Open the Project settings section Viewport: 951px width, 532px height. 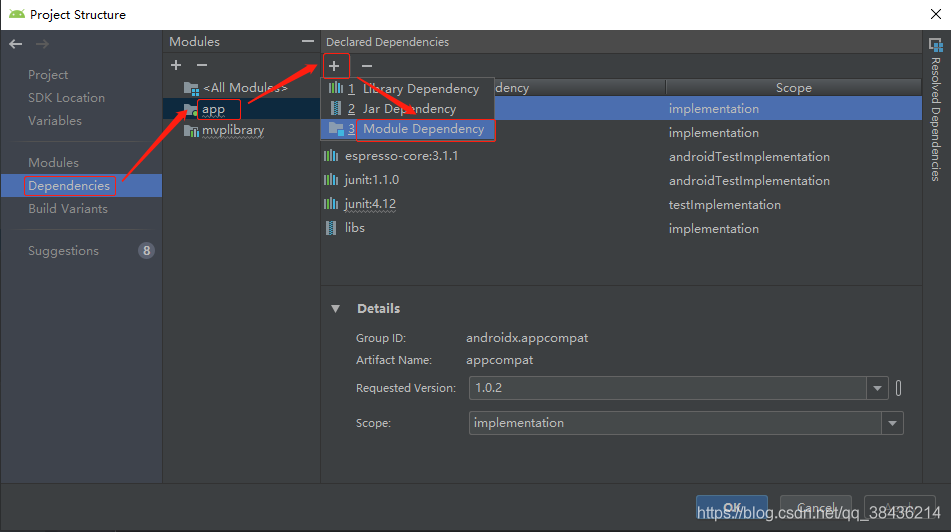point(48,75)
